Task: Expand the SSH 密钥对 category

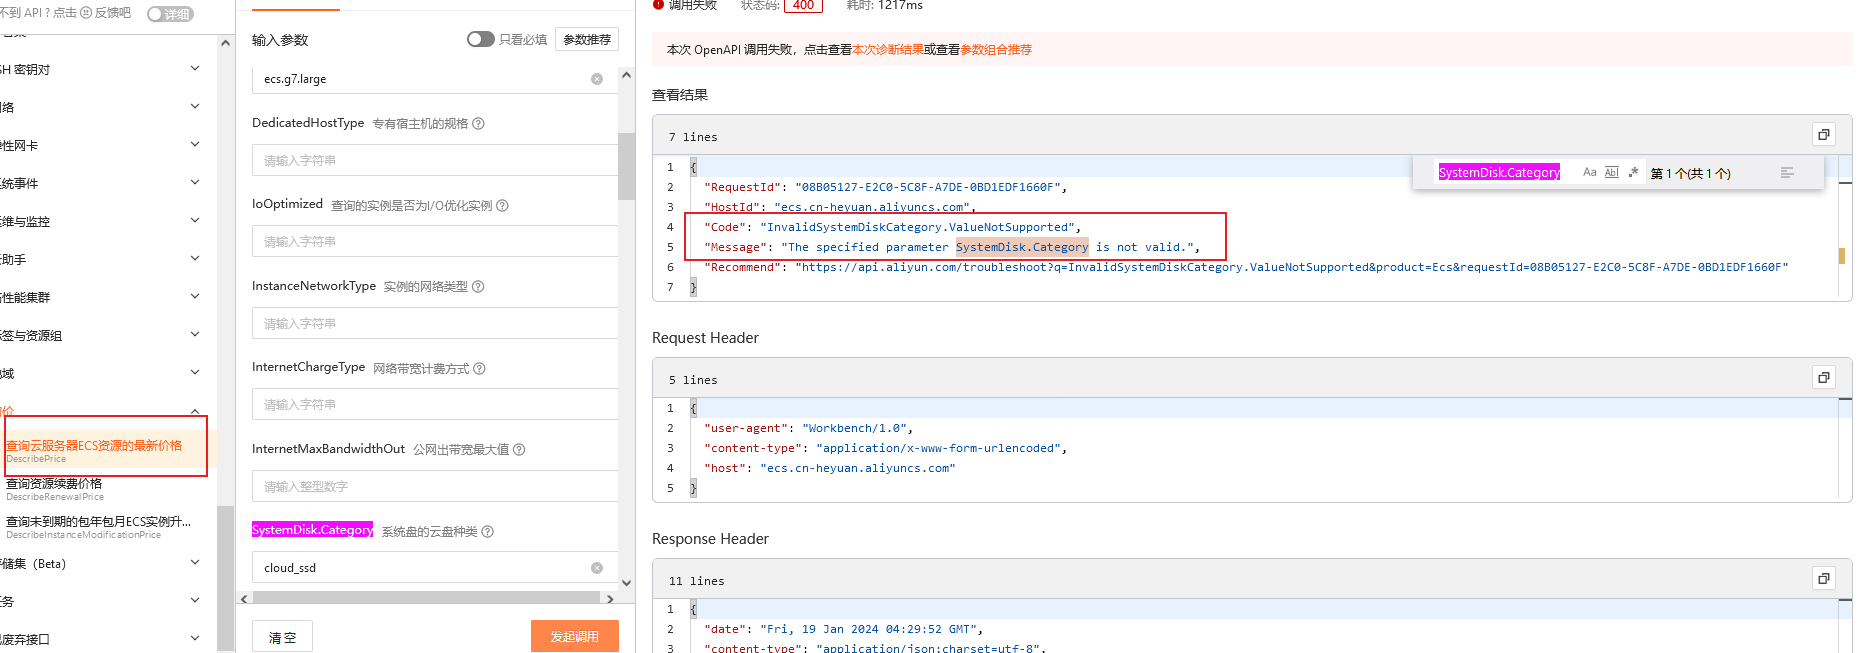Action: pos(195,68)
